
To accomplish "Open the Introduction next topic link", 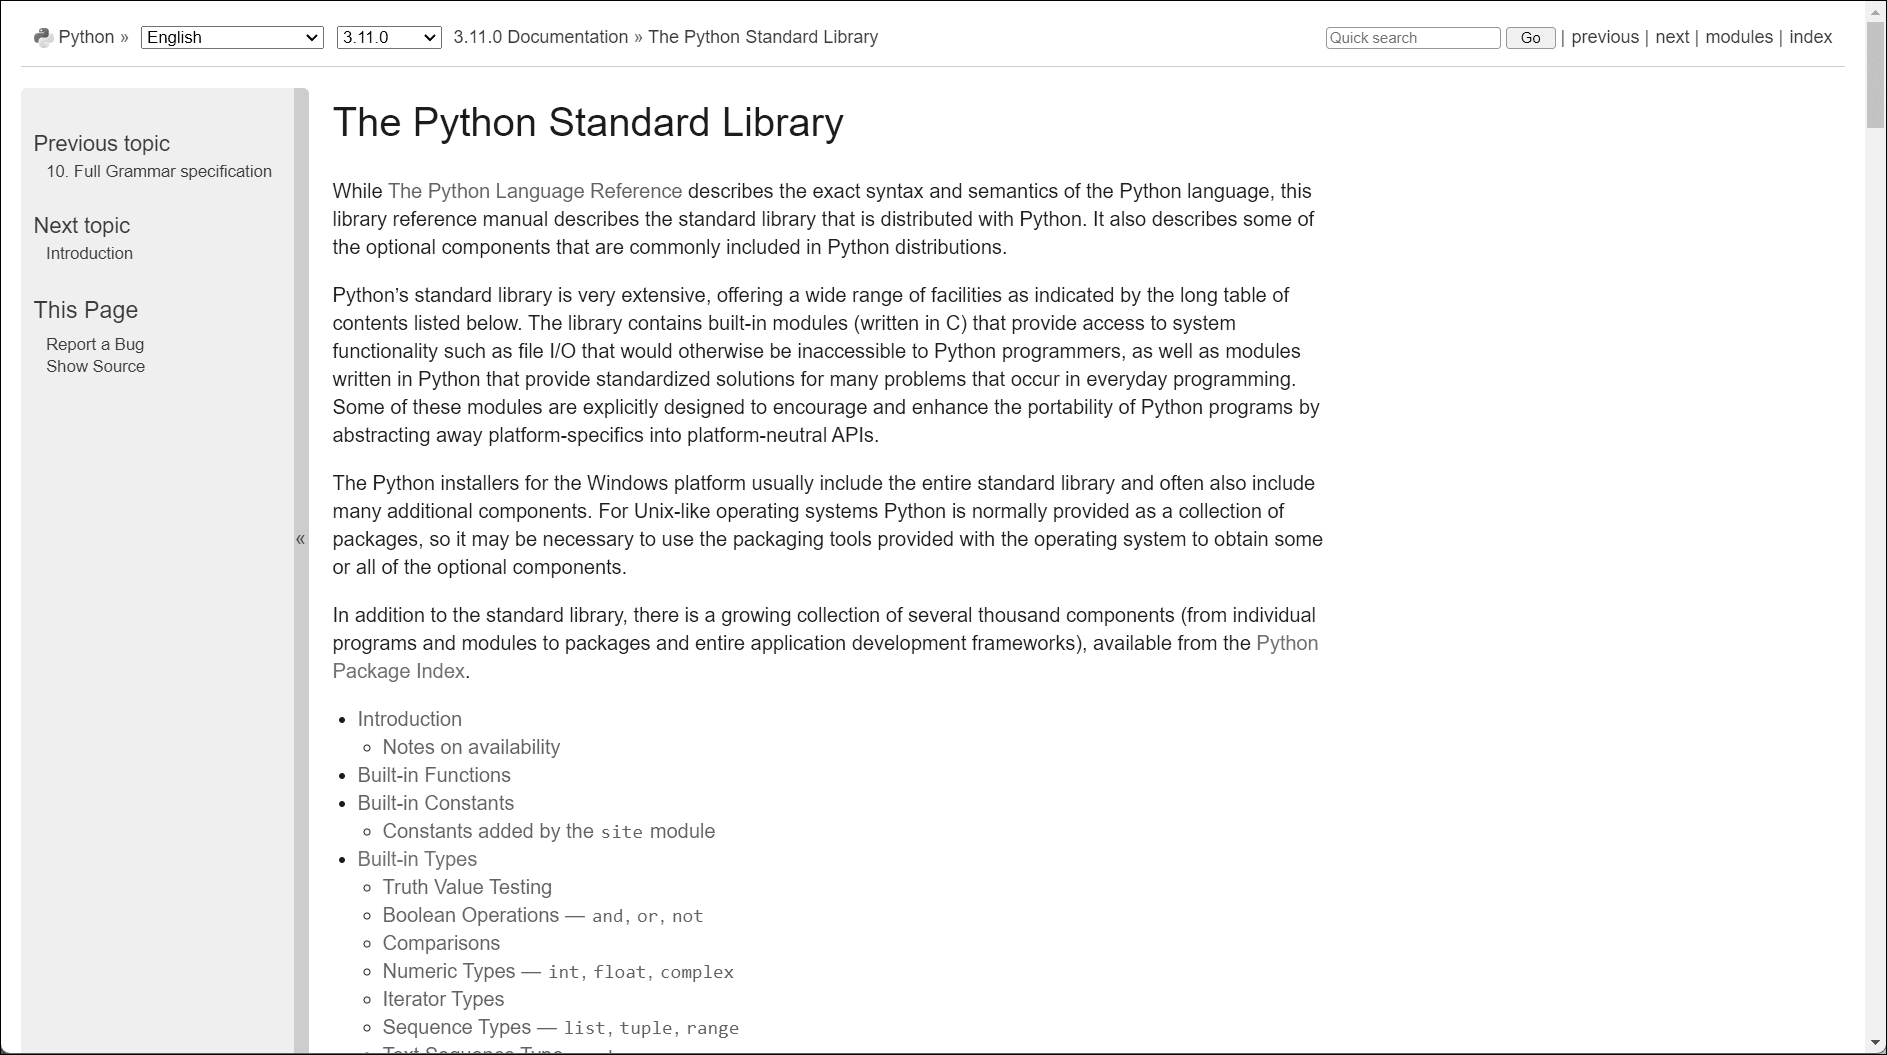I will (89, 253).
